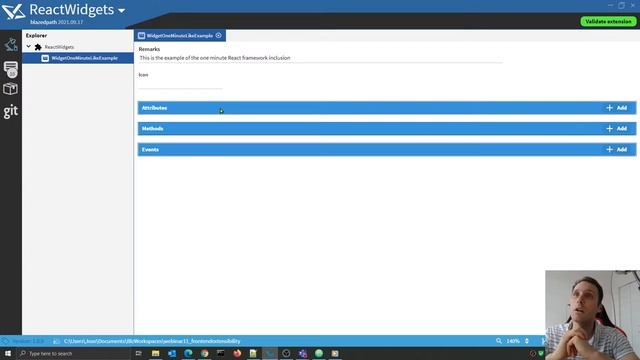The image size is (640, 360).
Task: Open the ReactWidgets project dropdown arrow
Action: click(x=121, y=11)
